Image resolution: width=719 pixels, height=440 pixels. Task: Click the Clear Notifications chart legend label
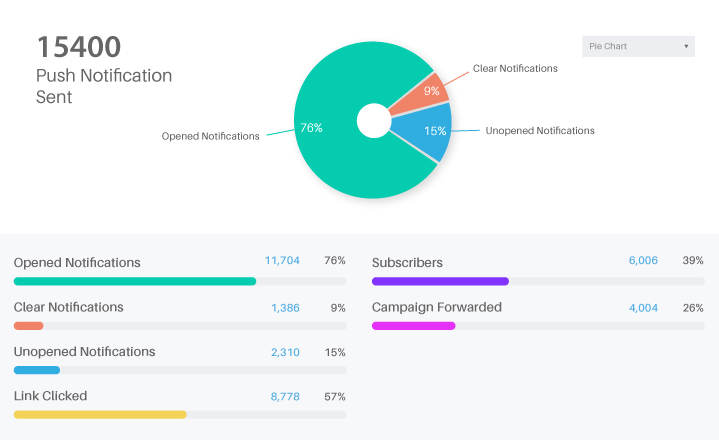click(514, 69)
